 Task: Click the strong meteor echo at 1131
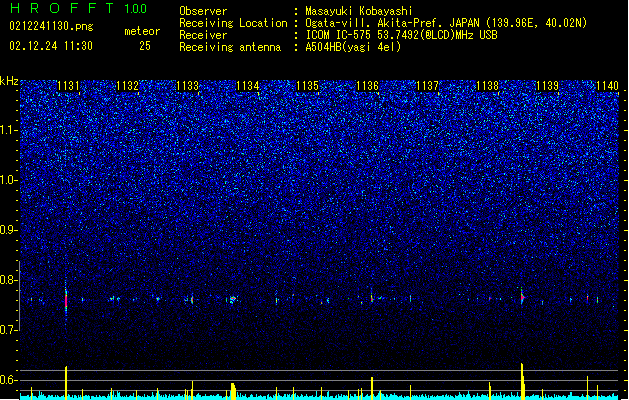pos(66,299)
